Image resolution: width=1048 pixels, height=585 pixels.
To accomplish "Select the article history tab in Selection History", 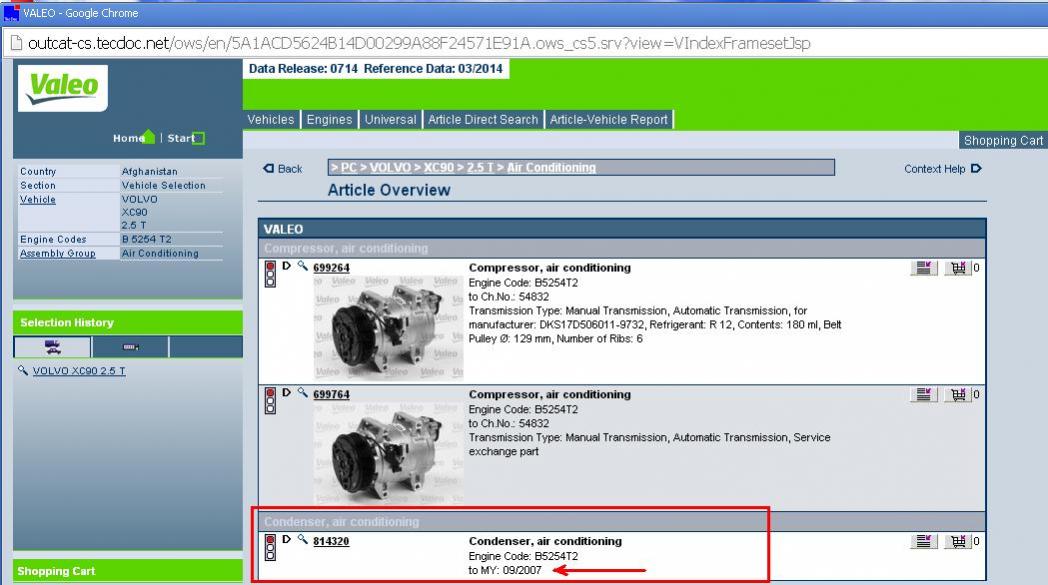I will pyautogui.click(x=130, y=347).
